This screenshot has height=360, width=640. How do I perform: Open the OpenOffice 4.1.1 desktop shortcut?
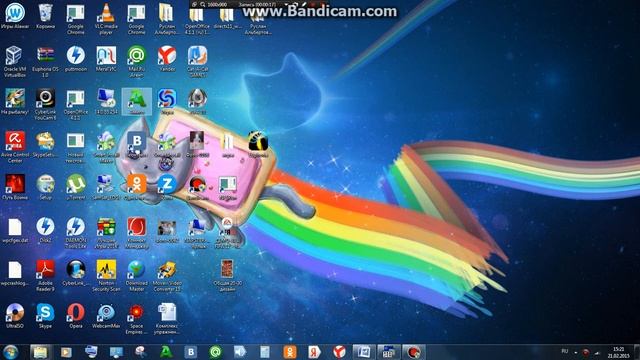(x=76, y=104)
